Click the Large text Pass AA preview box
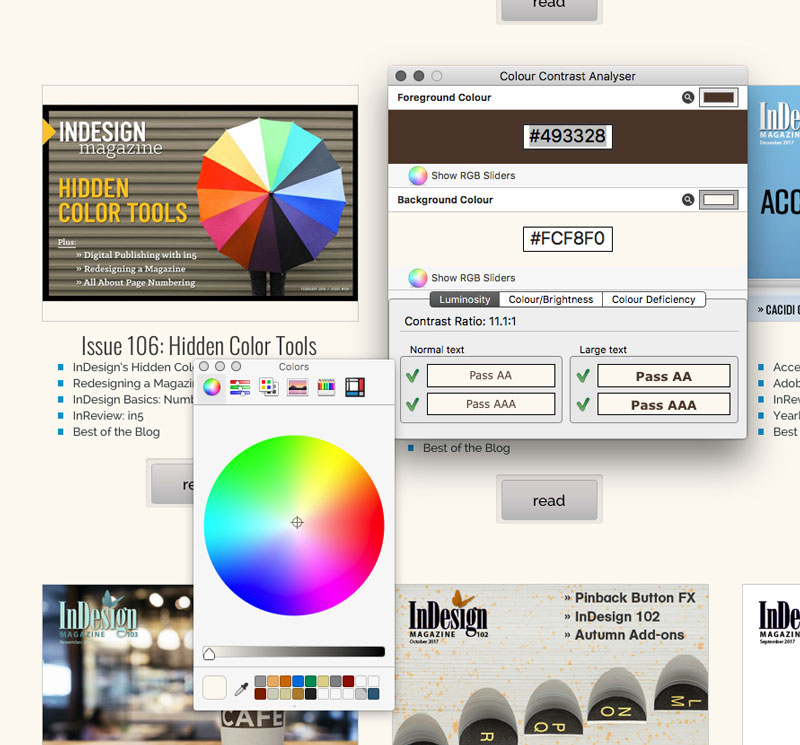The image size is (800, 745). coord(663,376)
